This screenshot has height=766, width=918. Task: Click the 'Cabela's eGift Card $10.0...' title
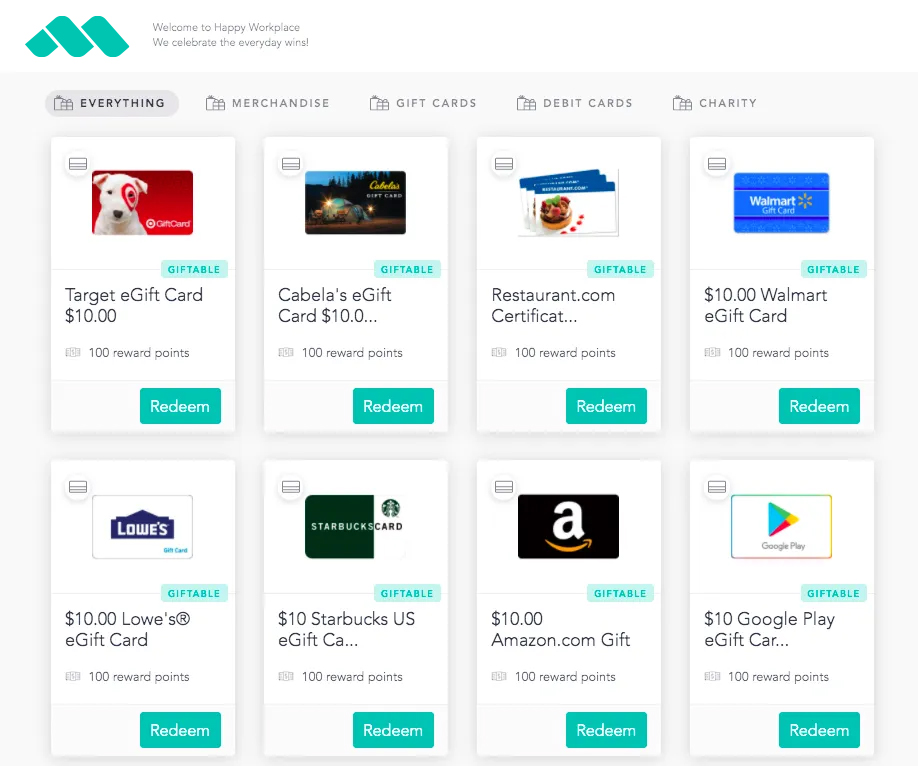(x=335, y=305)
